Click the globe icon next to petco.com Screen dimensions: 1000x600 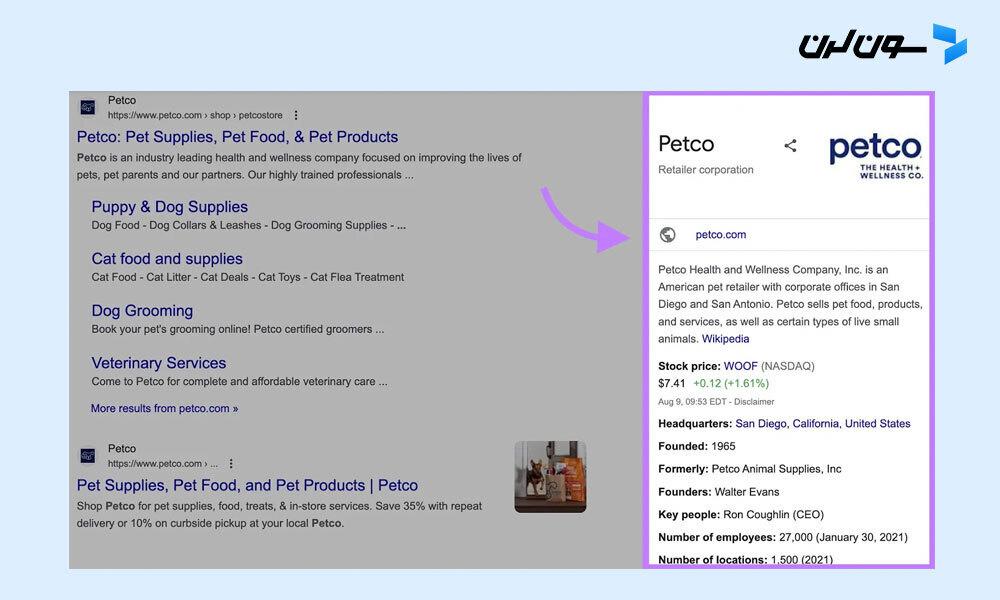[668, 235]
